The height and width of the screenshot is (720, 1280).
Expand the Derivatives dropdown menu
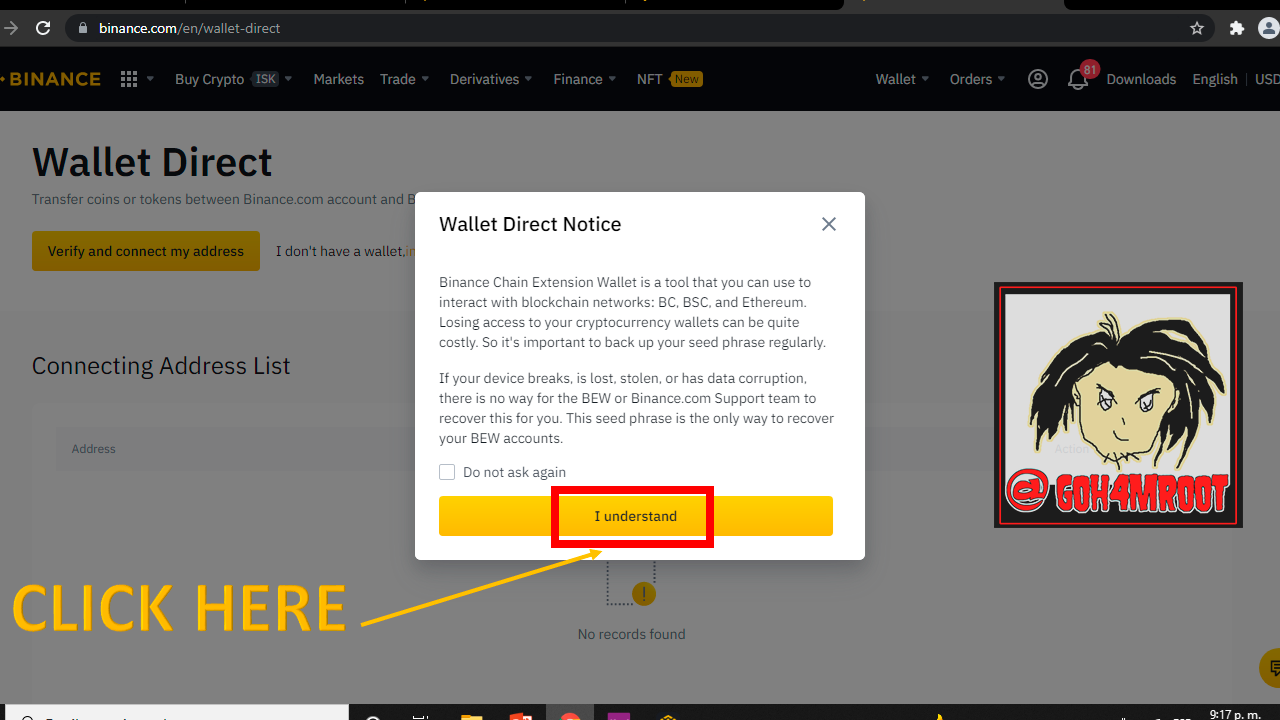[492, 79]
